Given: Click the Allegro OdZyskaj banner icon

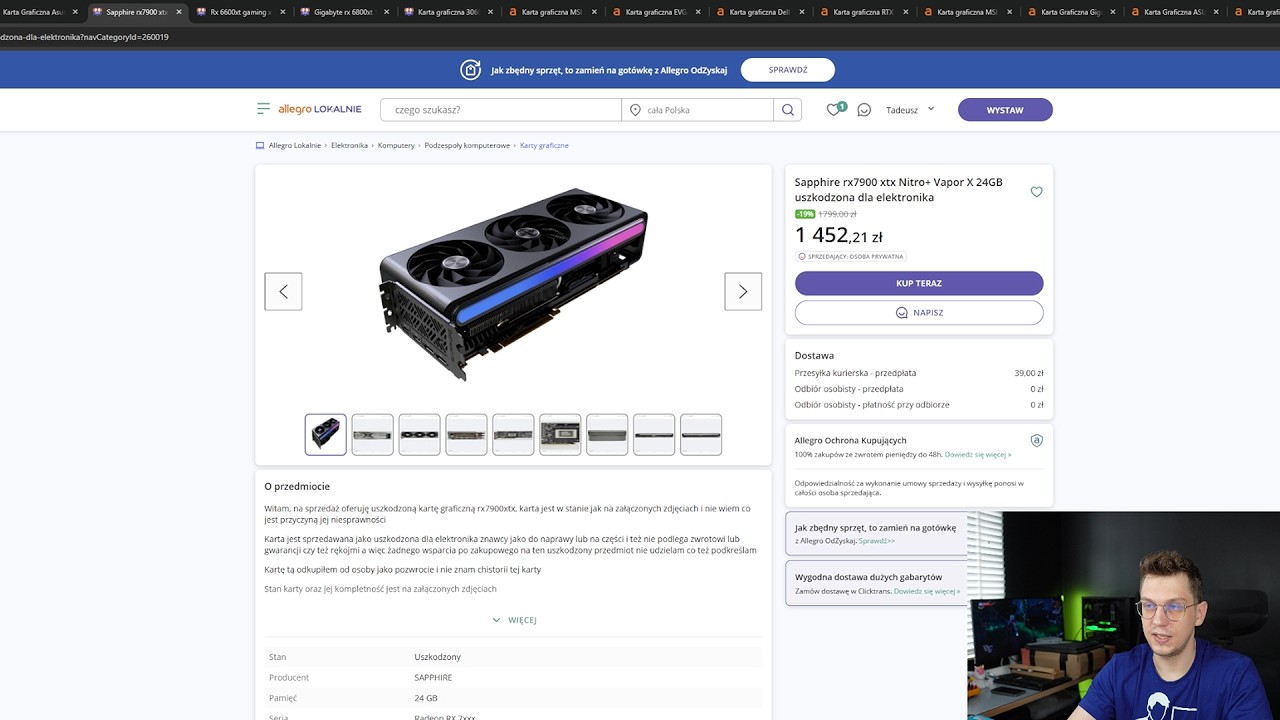Looking at the screenshot, I should 470,70.
